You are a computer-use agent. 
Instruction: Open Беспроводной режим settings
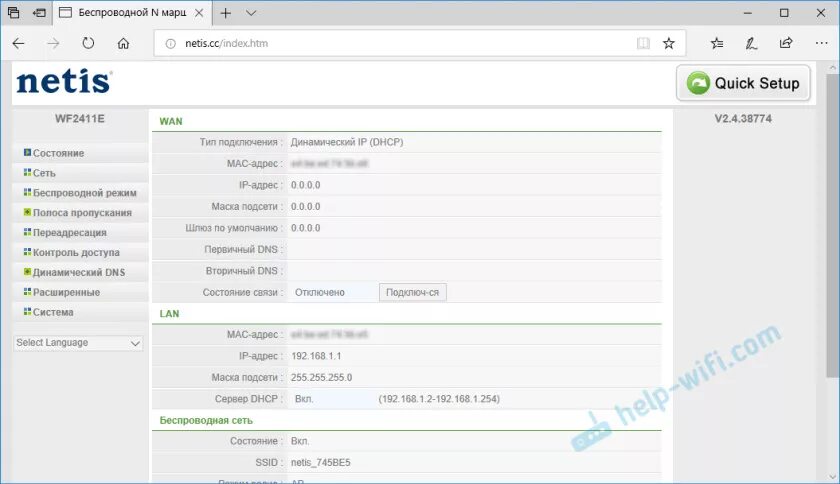coord(85,193)
